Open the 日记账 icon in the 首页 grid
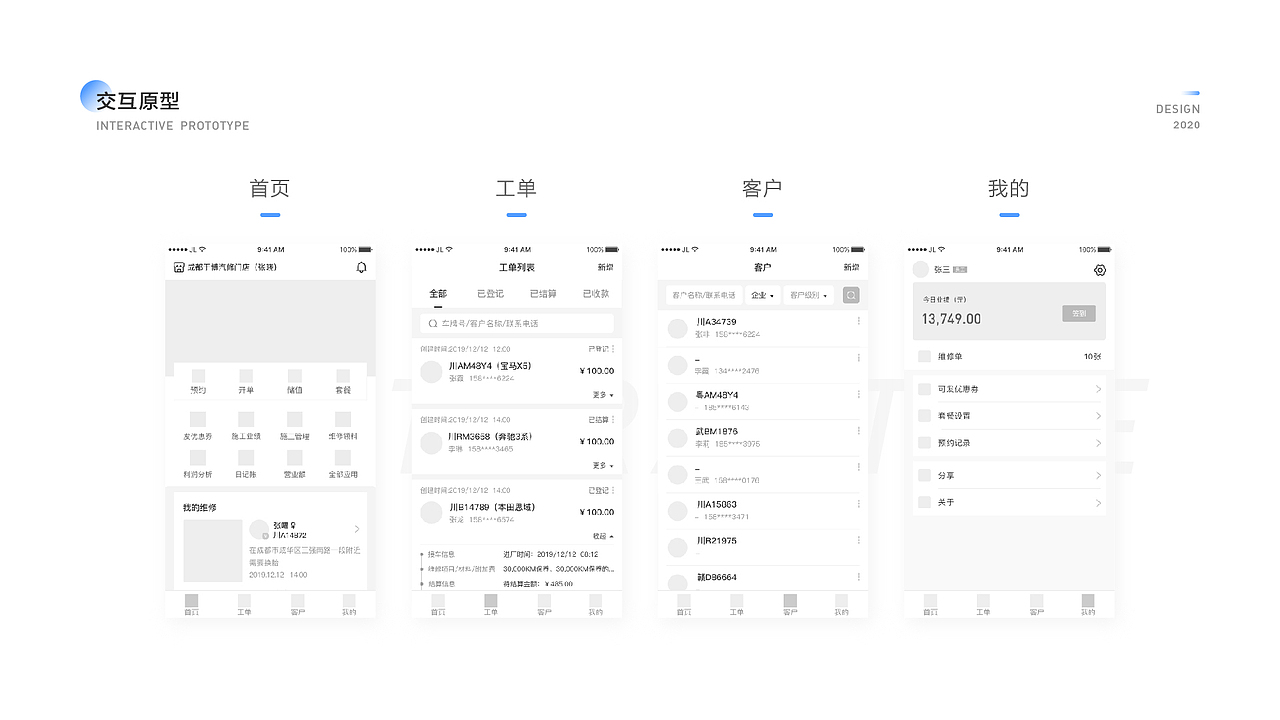This screenshot has width=1280, height=720. coord(246,457)
